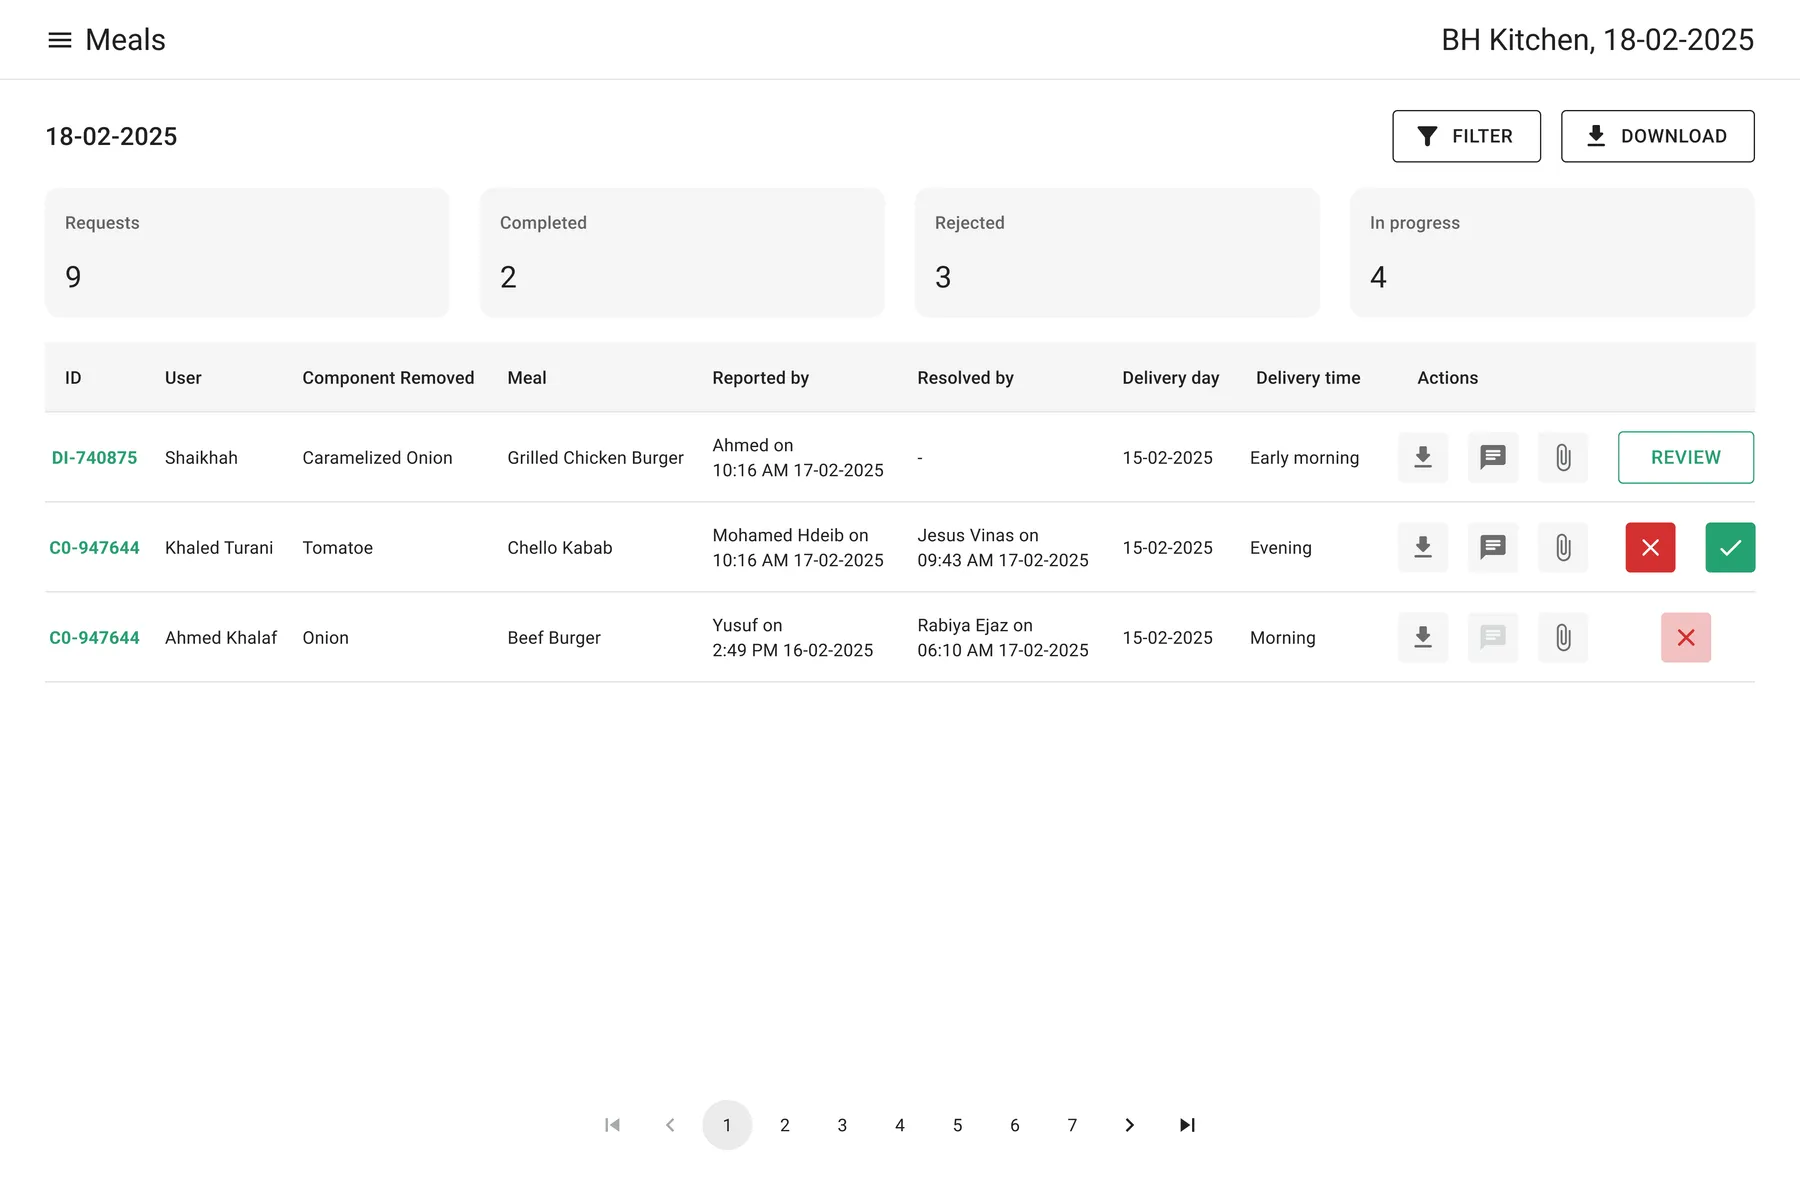Open the C0-947644 link for Khaled Turani
Screen dimensions: 1800x1200
(x=94, y=547)
